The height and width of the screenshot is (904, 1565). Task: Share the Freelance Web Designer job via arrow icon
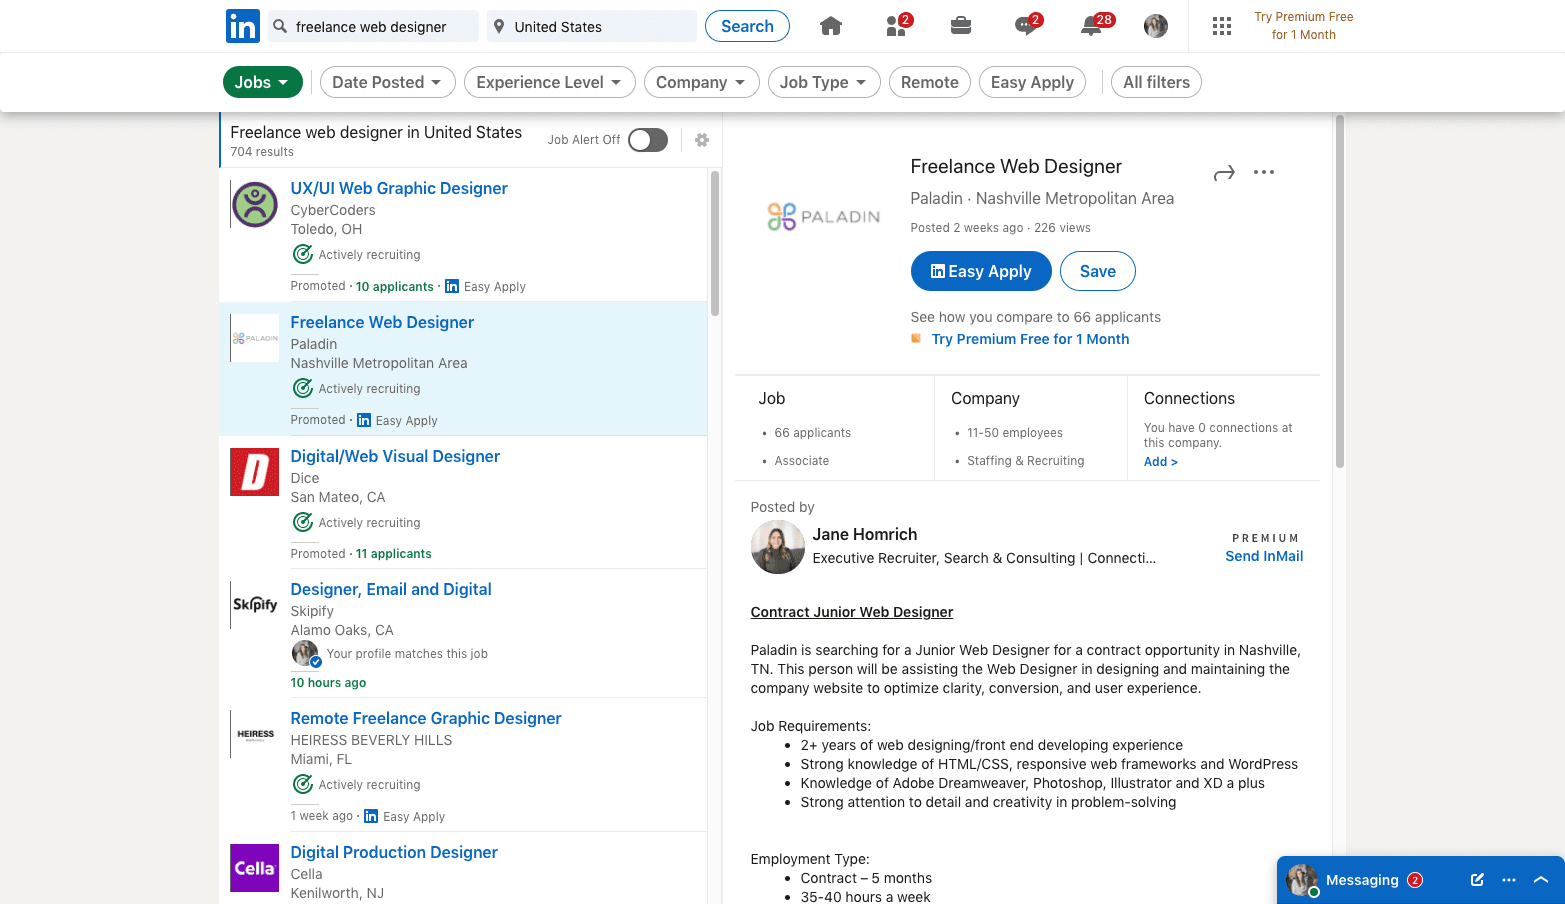coord(1224,172)
